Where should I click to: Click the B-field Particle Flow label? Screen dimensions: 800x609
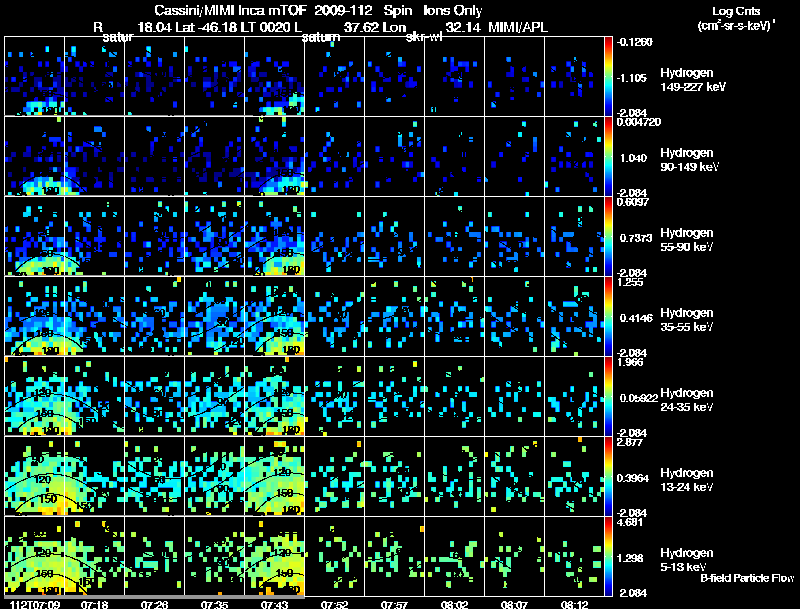pyautogui.click(x=747, y=578)
